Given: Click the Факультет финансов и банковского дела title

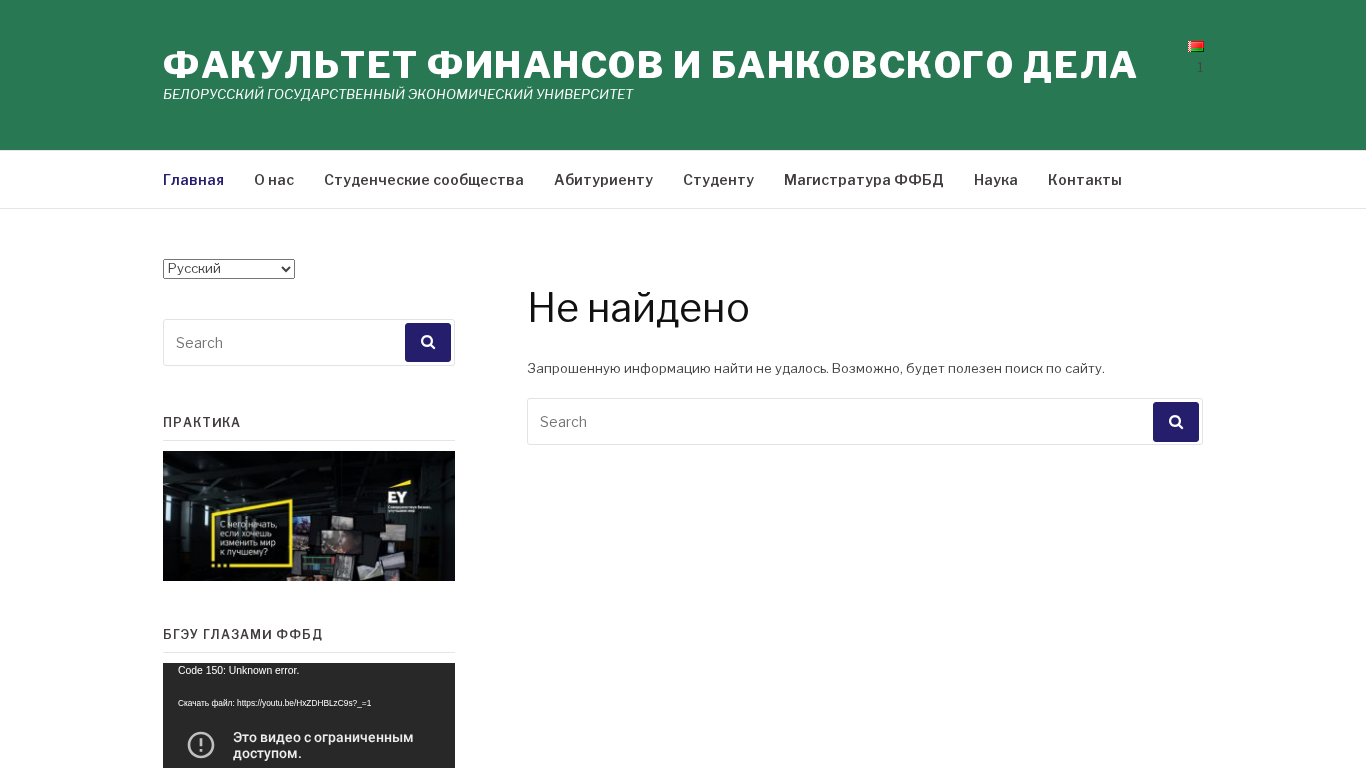Looking at the screenshot, I should click(650, 65).
